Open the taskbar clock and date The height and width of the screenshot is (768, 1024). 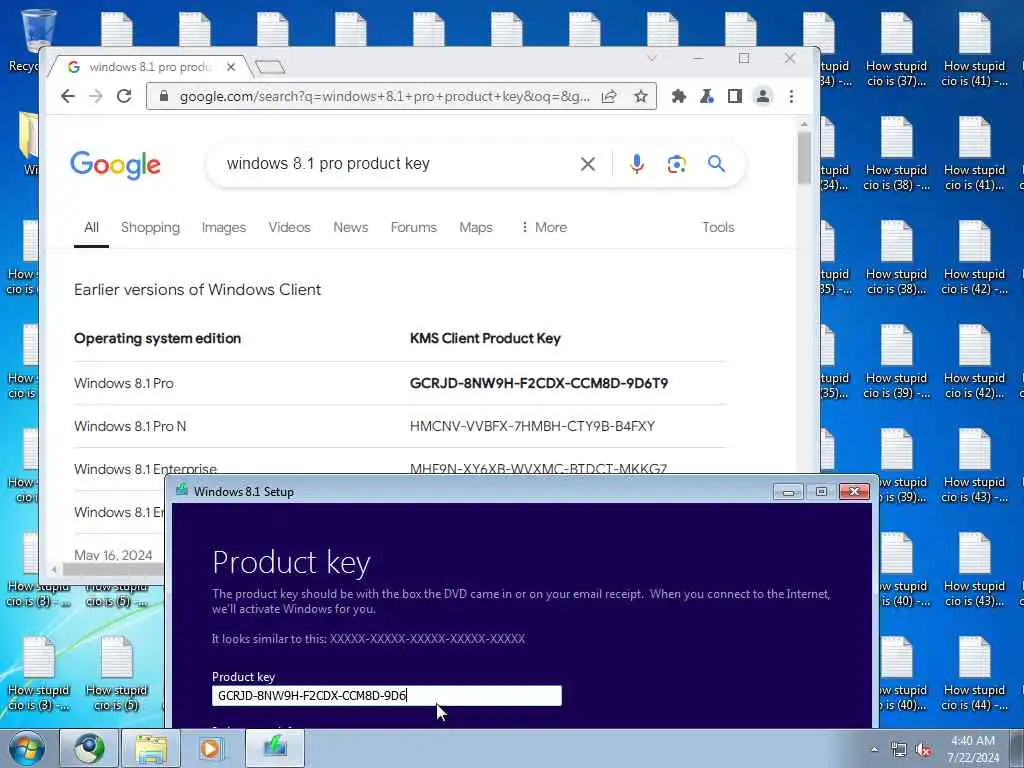click(x=973, y=749)
